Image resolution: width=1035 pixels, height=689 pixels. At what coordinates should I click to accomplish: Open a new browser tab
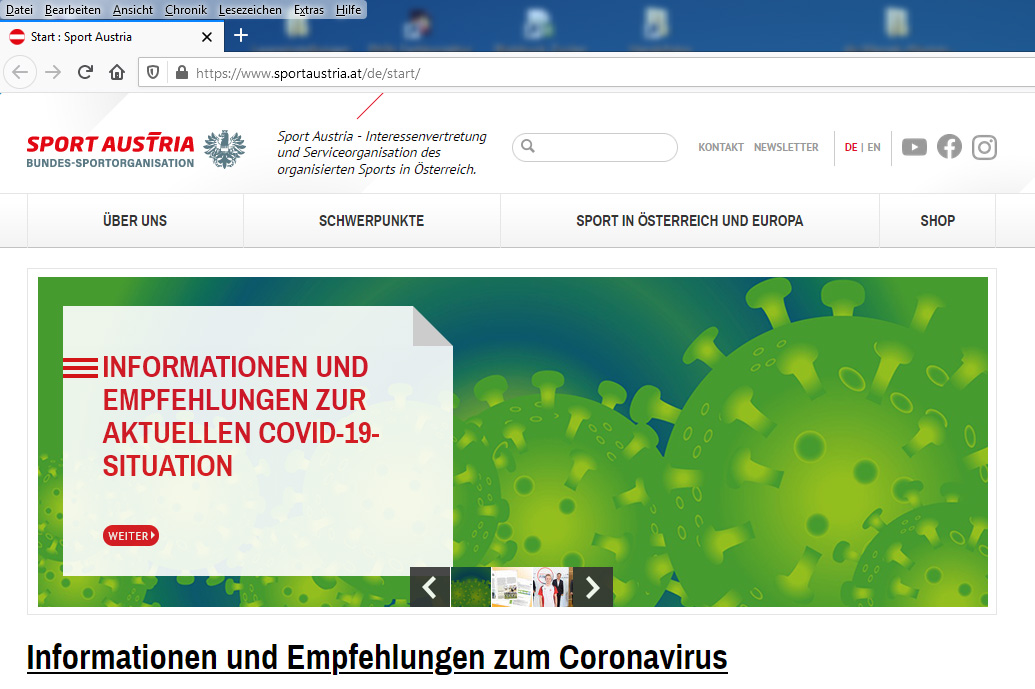[x=241, y=36]
